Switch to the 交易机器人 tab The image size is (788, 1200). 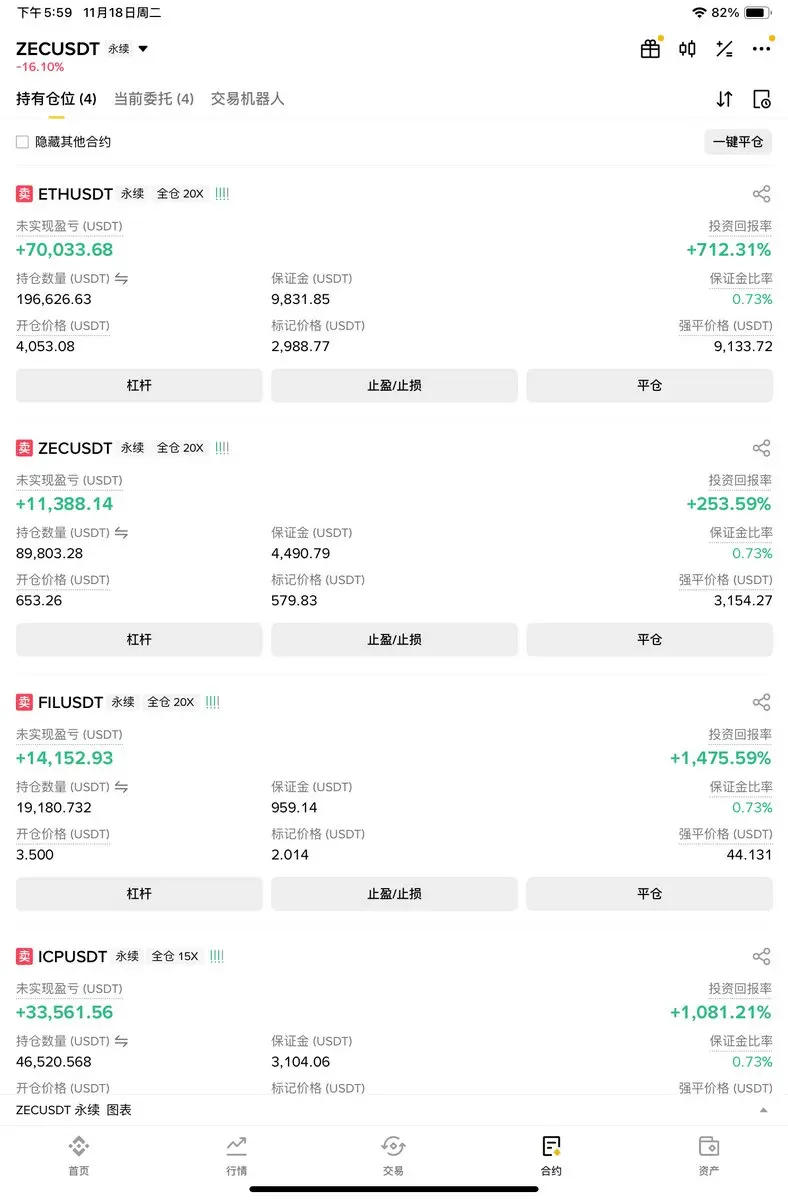pos(248,99)
